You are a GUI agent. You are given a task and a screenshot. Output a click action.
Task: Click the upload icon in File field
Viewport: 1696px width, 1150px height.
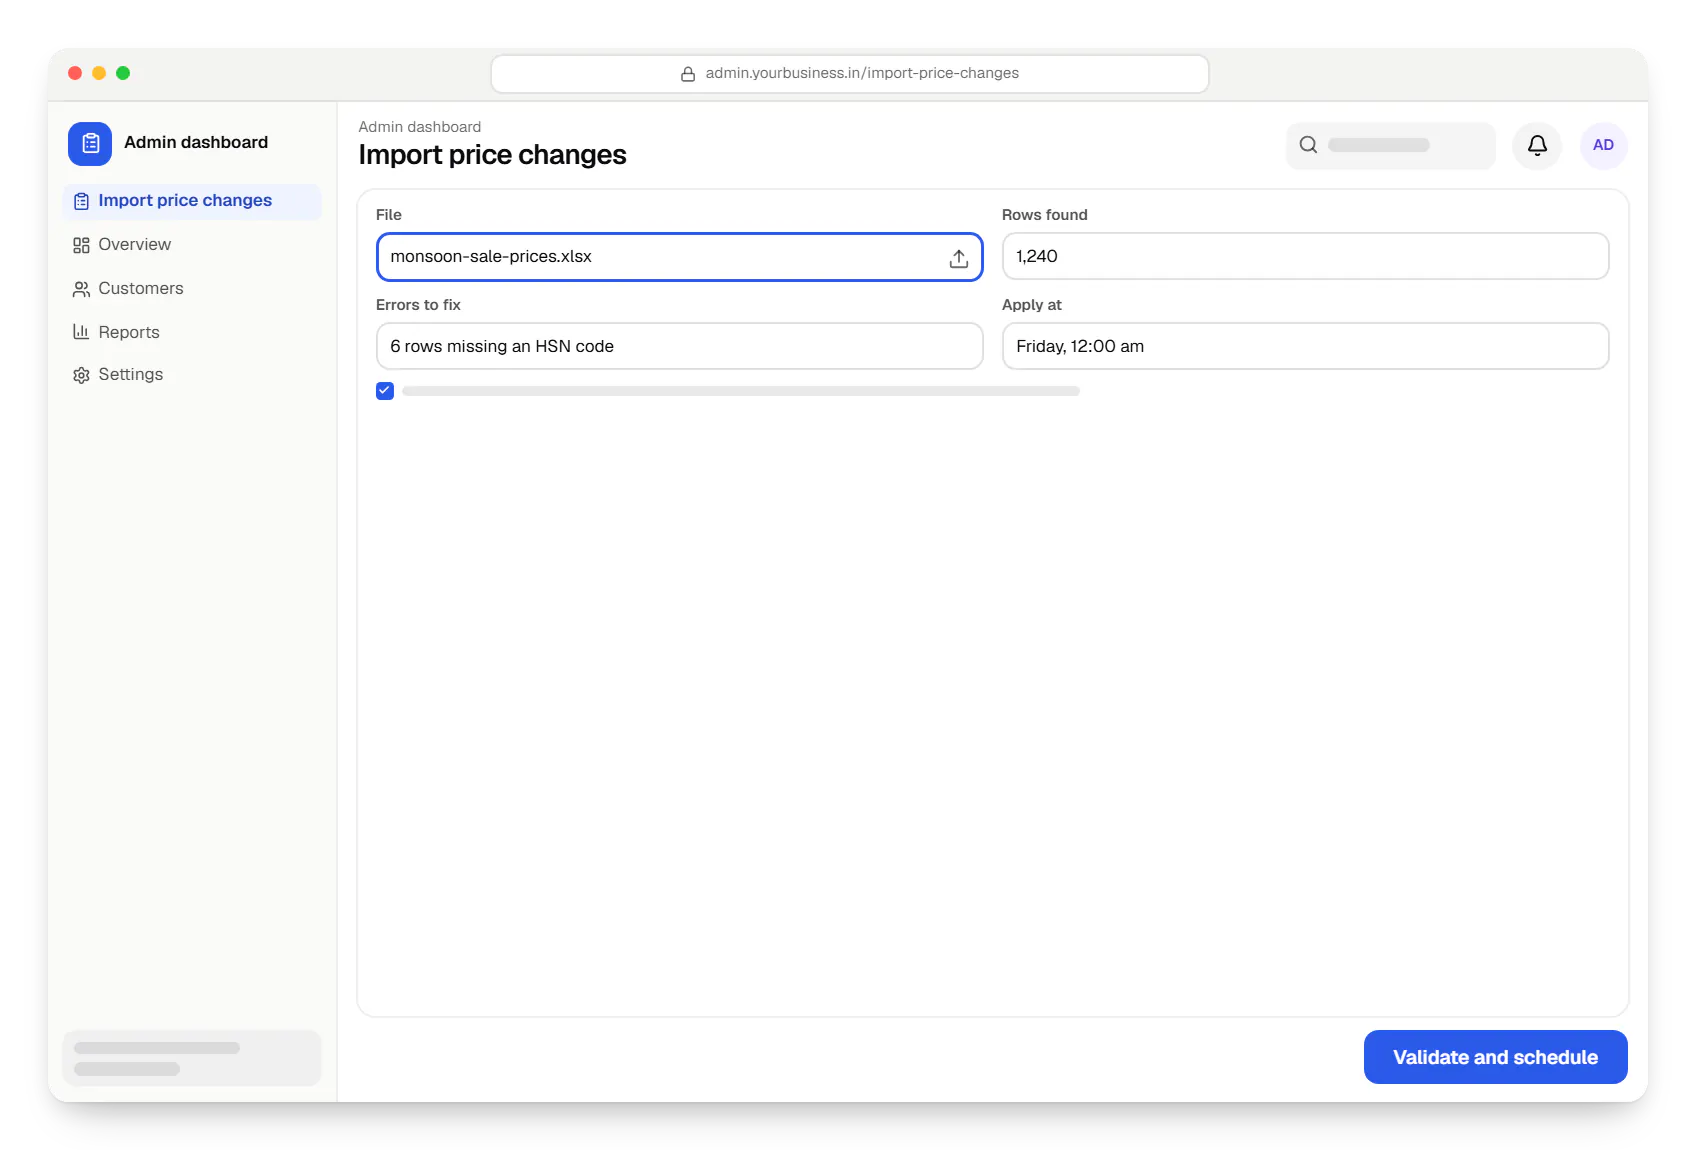(958, 258)
